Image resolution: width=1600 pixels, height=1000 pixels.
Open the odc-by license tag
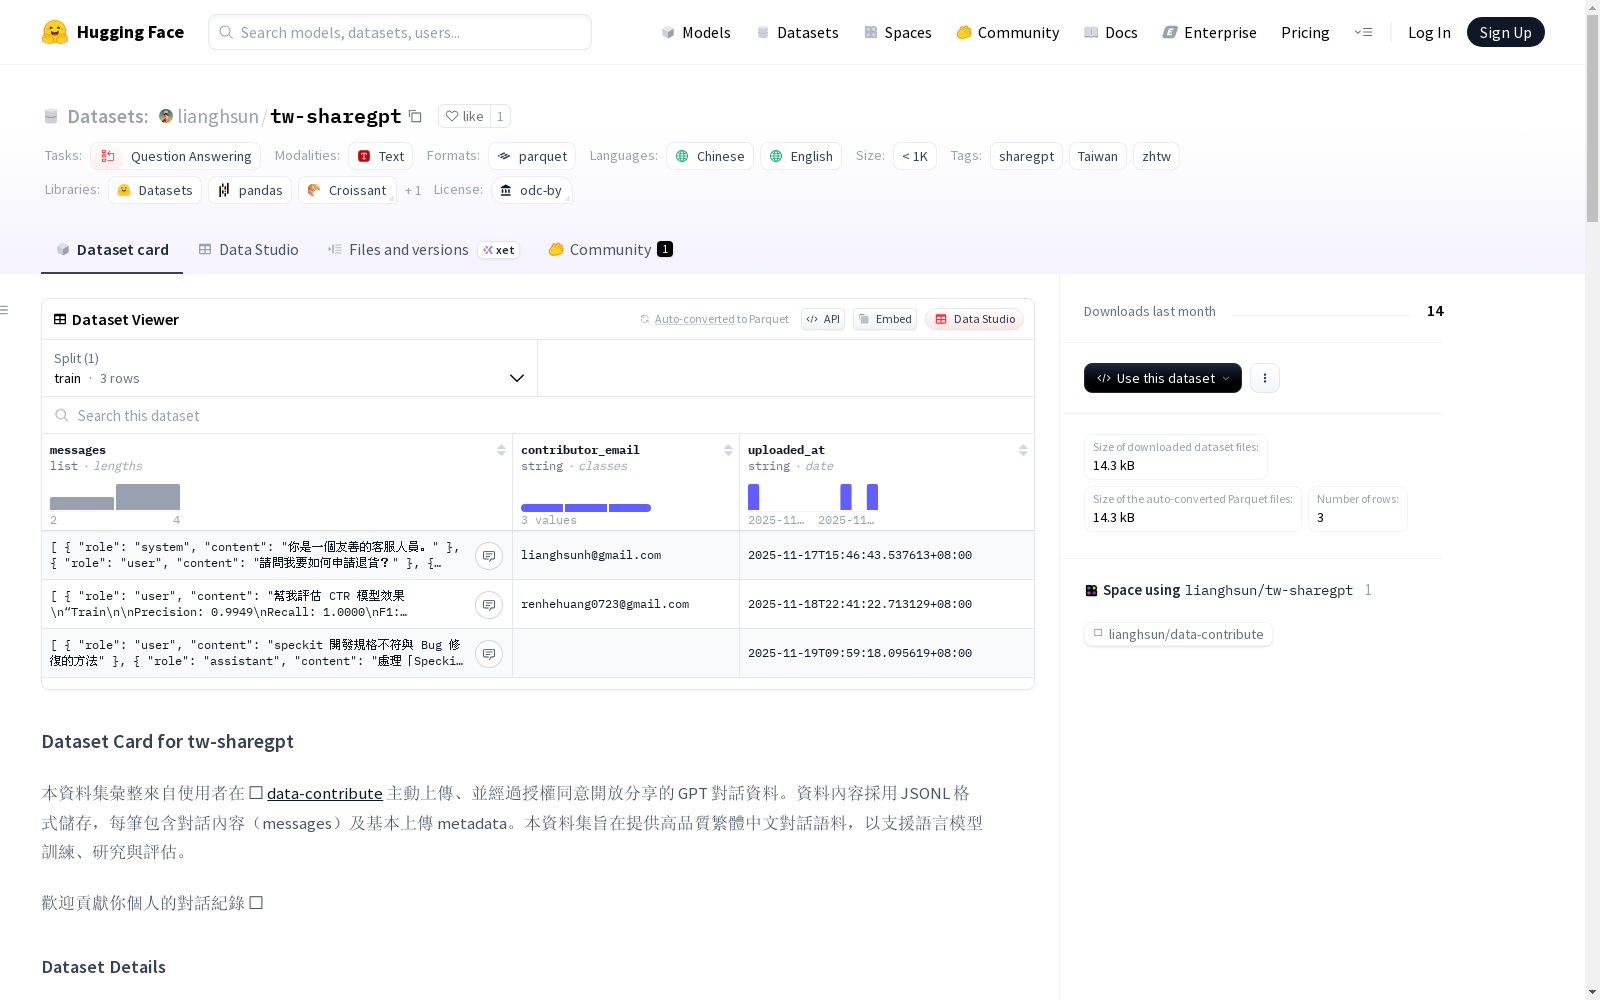(532, 190)
